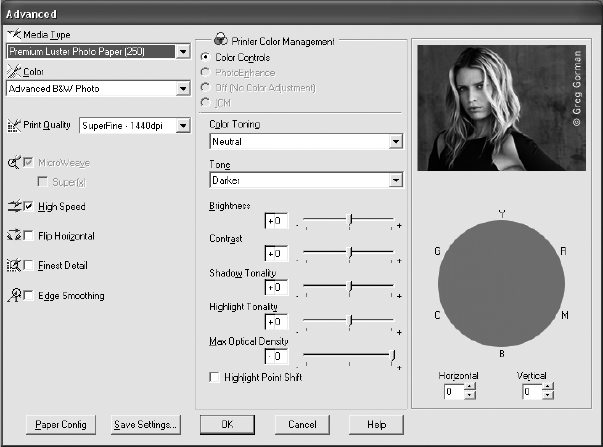Image resolution: width=603 pixels, height=447 pixels.
Task: Click the Max Optical Density value field
Action: point(276,356)
